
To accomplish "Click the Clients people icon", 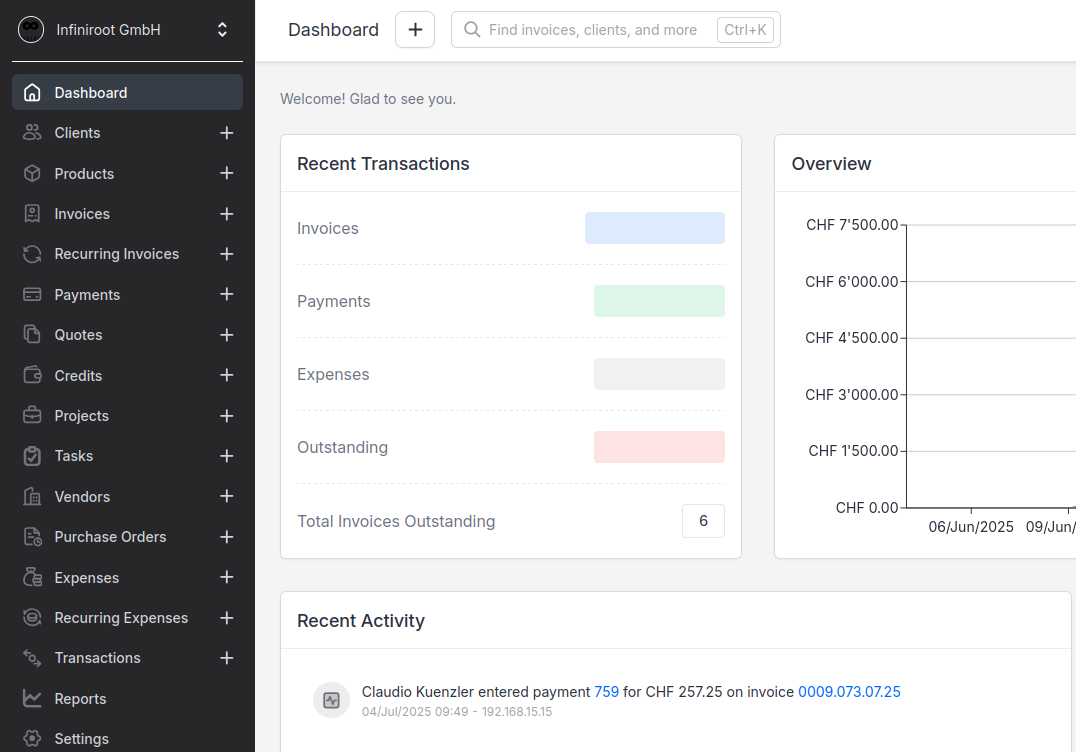I will [32, 132].
